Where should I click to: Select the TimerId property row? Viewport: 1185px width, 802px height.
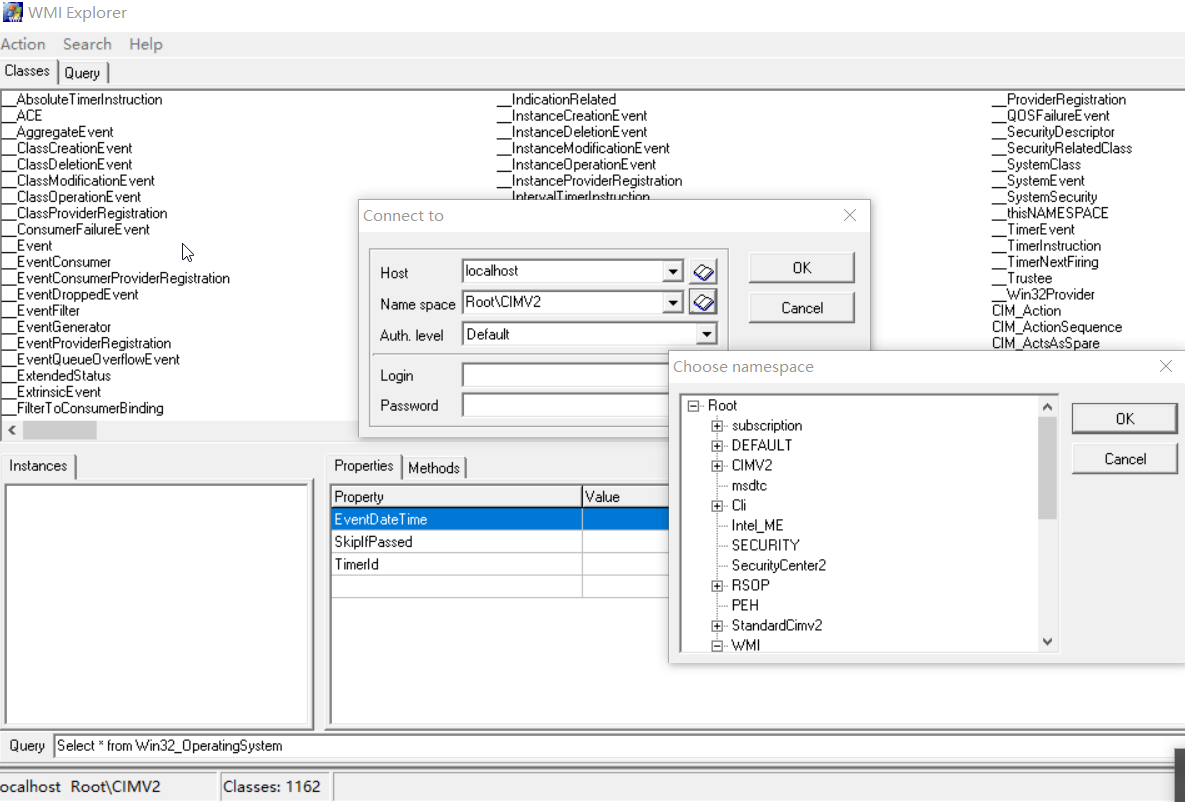pyautogui.click(x=500, y=565)
